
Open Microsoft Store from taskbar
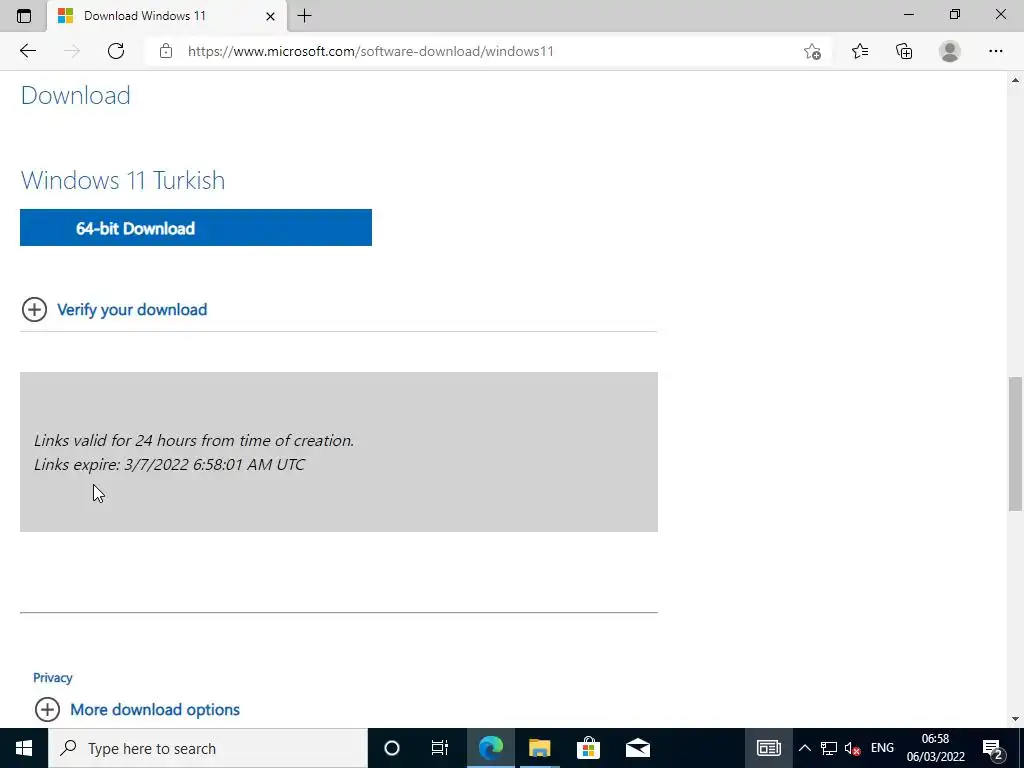[x=588, y=748]
